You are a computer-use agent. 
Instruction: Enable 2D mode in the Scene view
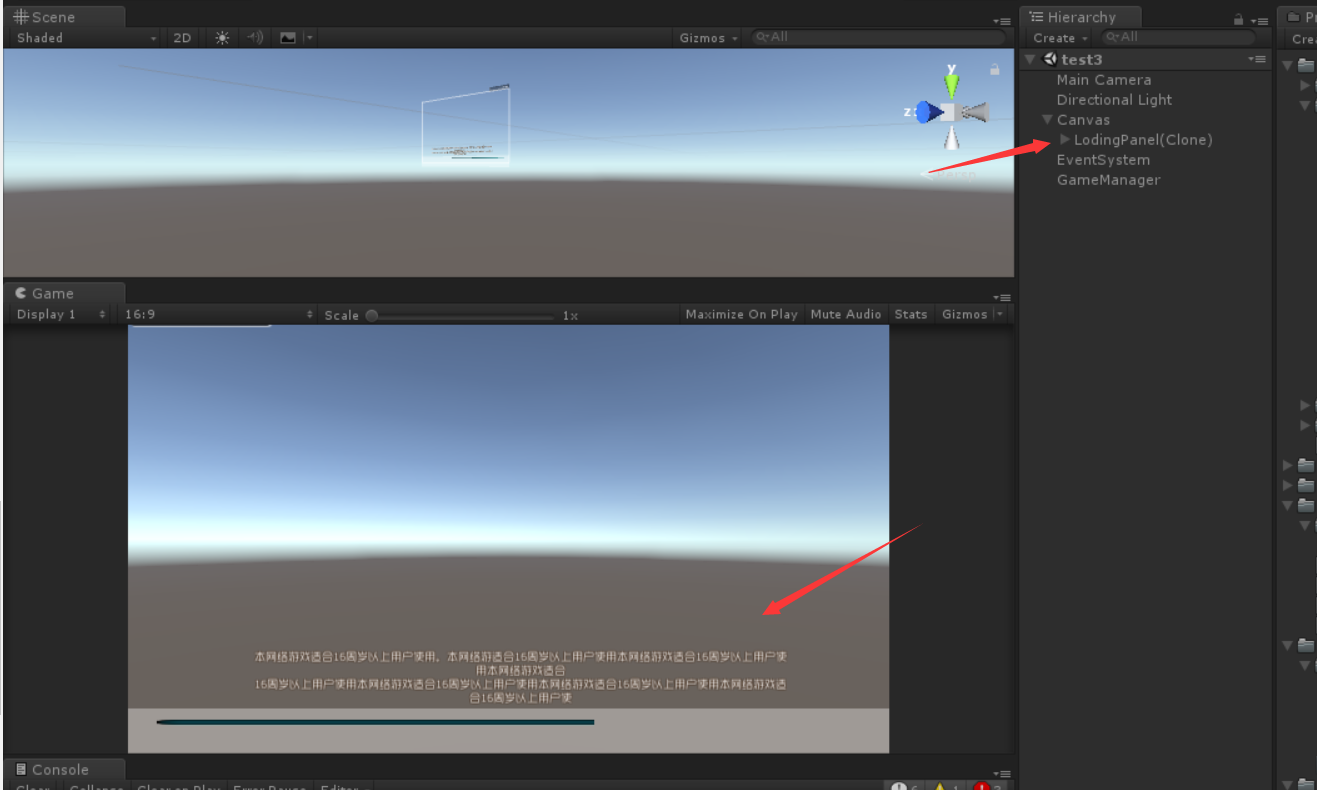click(183, 37)
